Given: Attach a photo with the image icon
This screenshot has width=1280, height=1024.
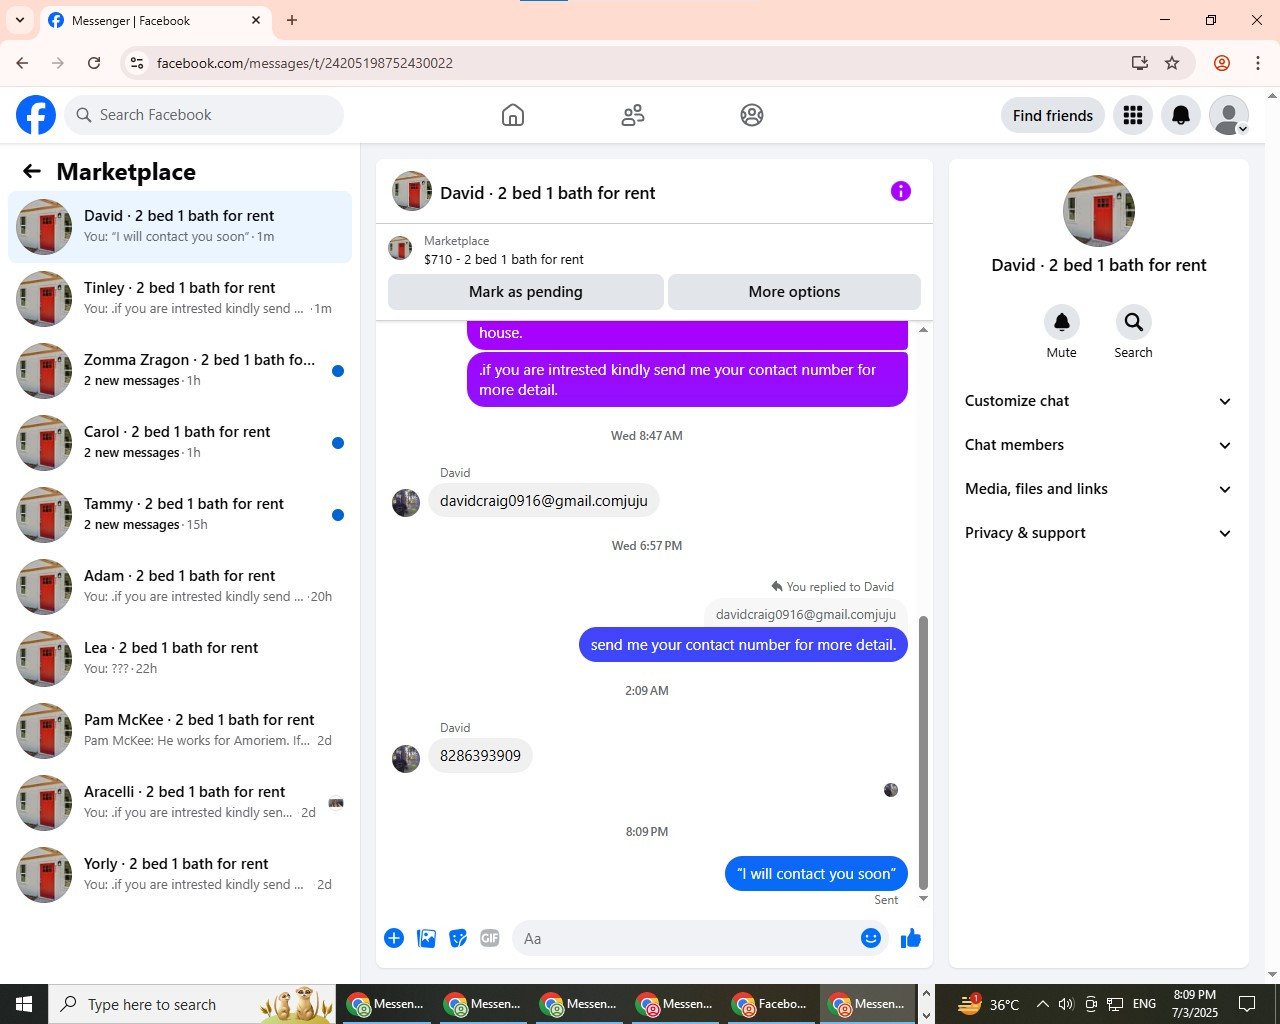Looking at the screenshot, I should [426, 938].
